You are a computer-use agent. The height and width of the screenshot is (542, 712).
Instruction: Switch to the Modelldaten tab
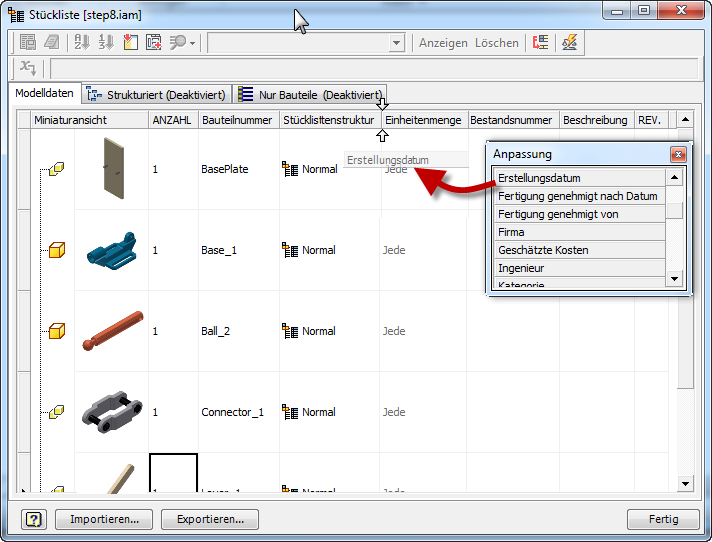(44, 93)
